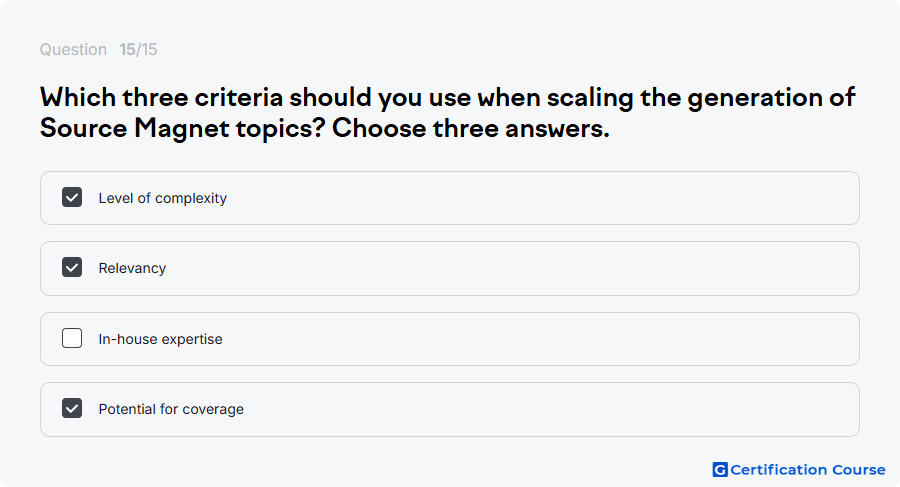Uncheck the Potential for coverage checkbox
Viewport: 900px width, 487px height.
(x=72, y=408)
